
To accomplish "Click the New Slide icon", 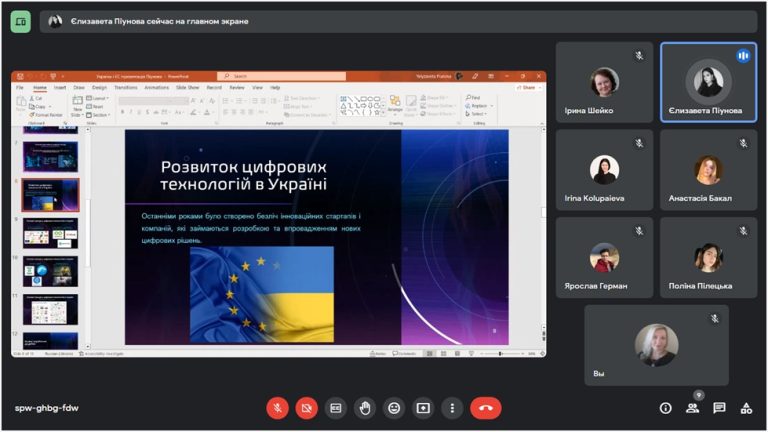I will (x=77, y=101).
